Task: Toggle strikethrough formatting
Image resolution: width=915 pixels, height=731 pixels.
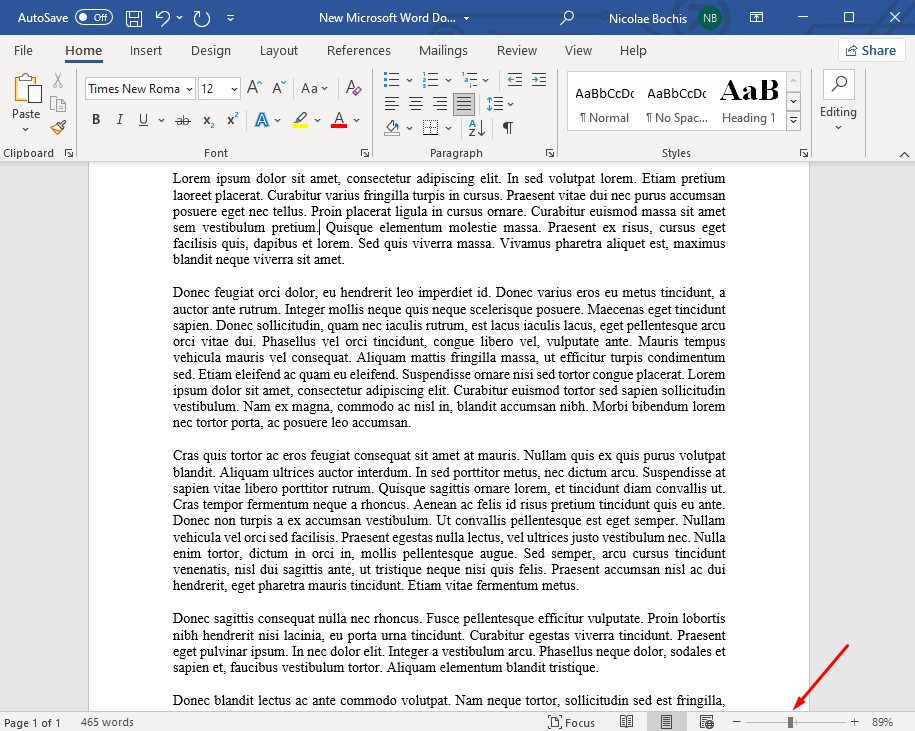Action: [183, 120]
